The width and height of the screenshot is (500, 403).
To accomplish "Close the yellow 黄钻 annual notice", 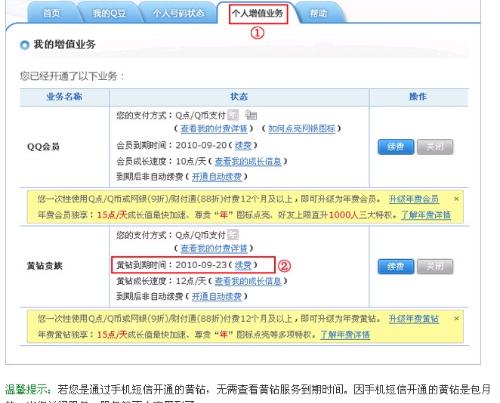I will 457,319.
